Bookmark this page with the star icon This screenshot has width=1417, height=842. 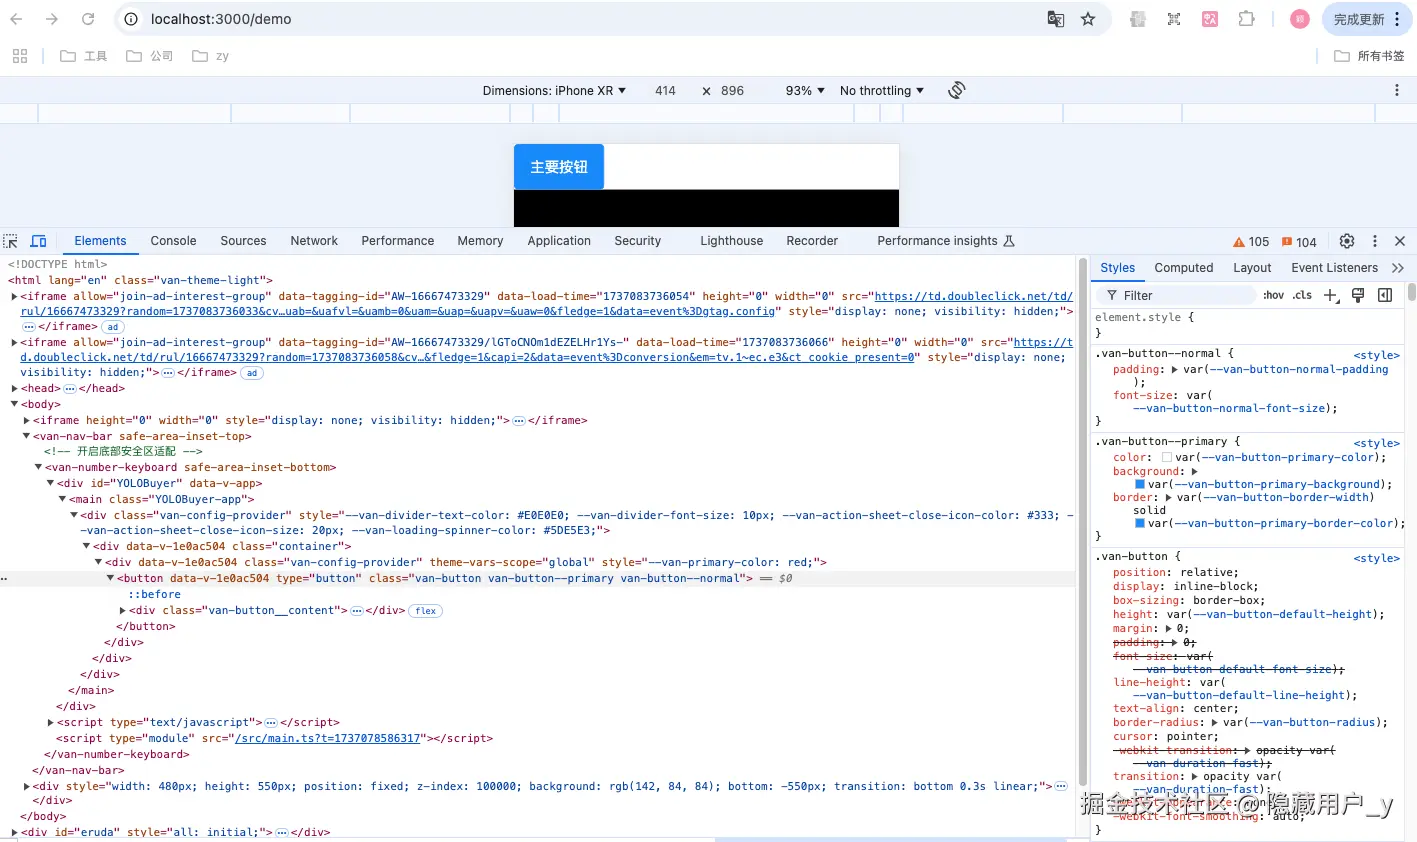pyautogui.click(x=1088, y=19)
